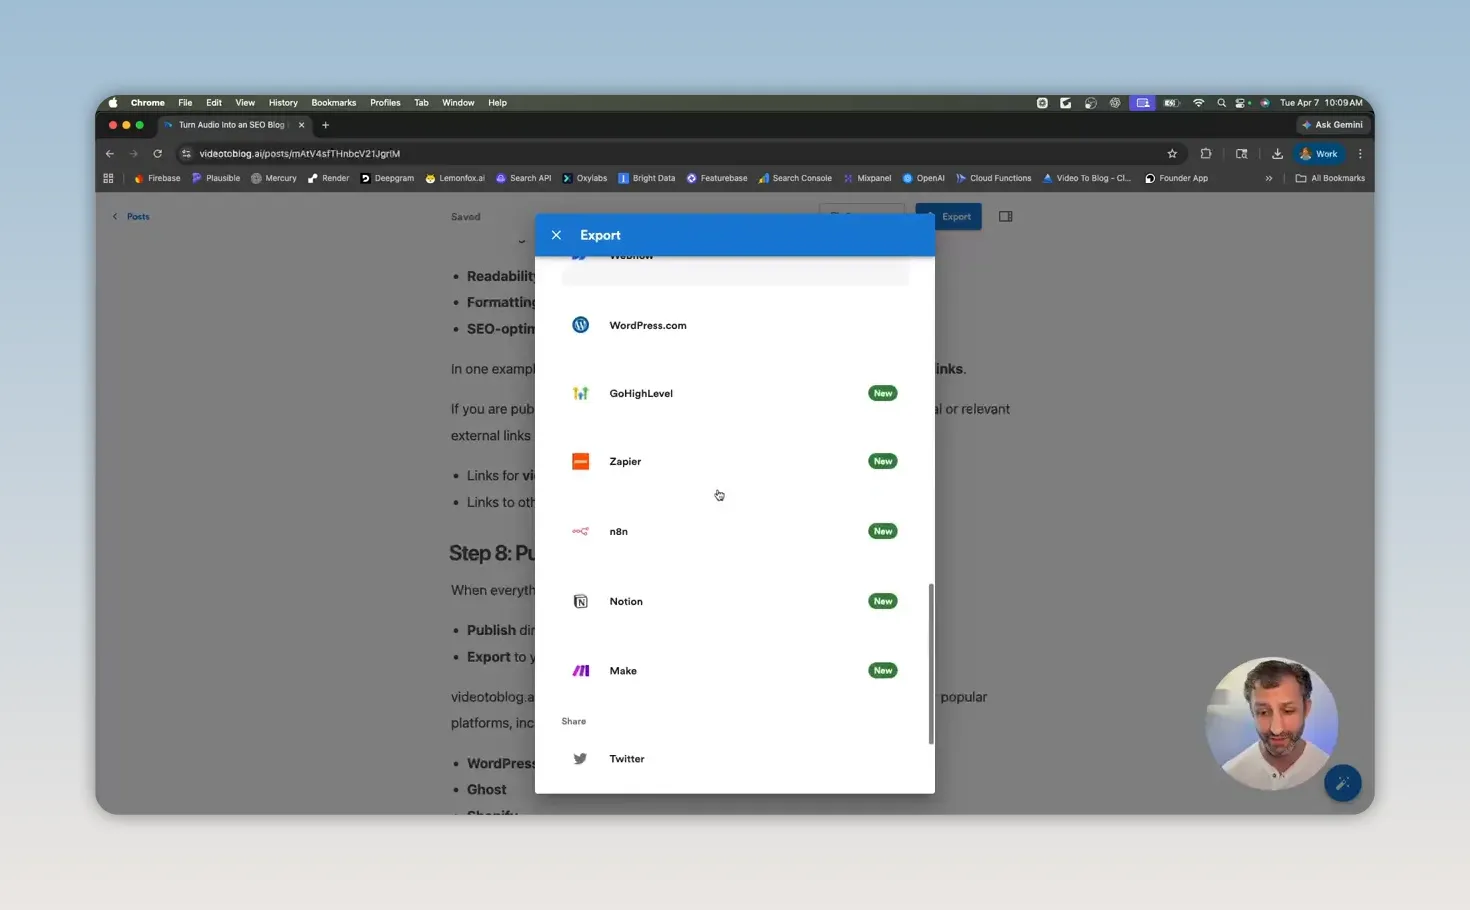Screen dimensions: 1470x910
Task: Open the Profiles menu
Action: pyautogui.click(x=385, y=103)
